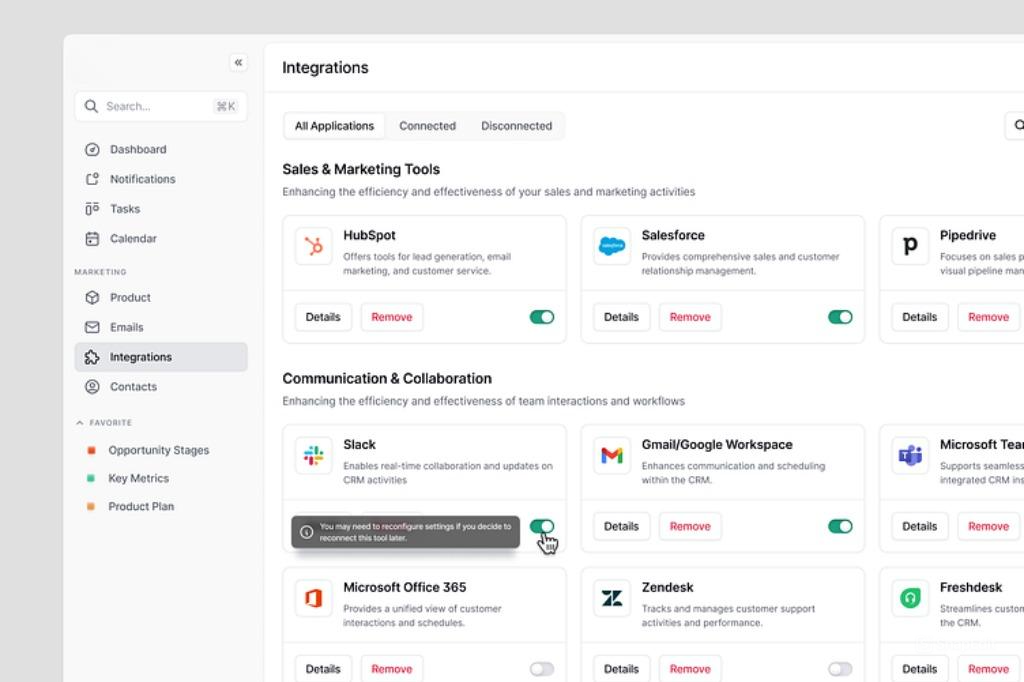
Task: Disable the HubSpot integration toggle
Action: pyautogui.click(x=542, y=317)
